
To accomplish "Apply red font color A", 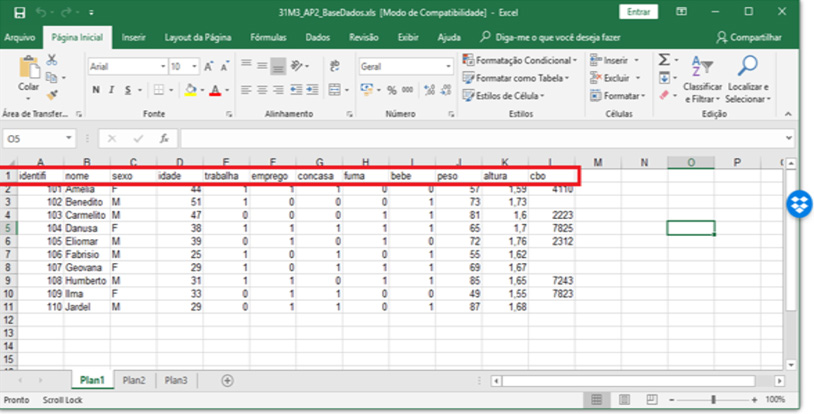I will pyautogui.click(x=215, y=90).
